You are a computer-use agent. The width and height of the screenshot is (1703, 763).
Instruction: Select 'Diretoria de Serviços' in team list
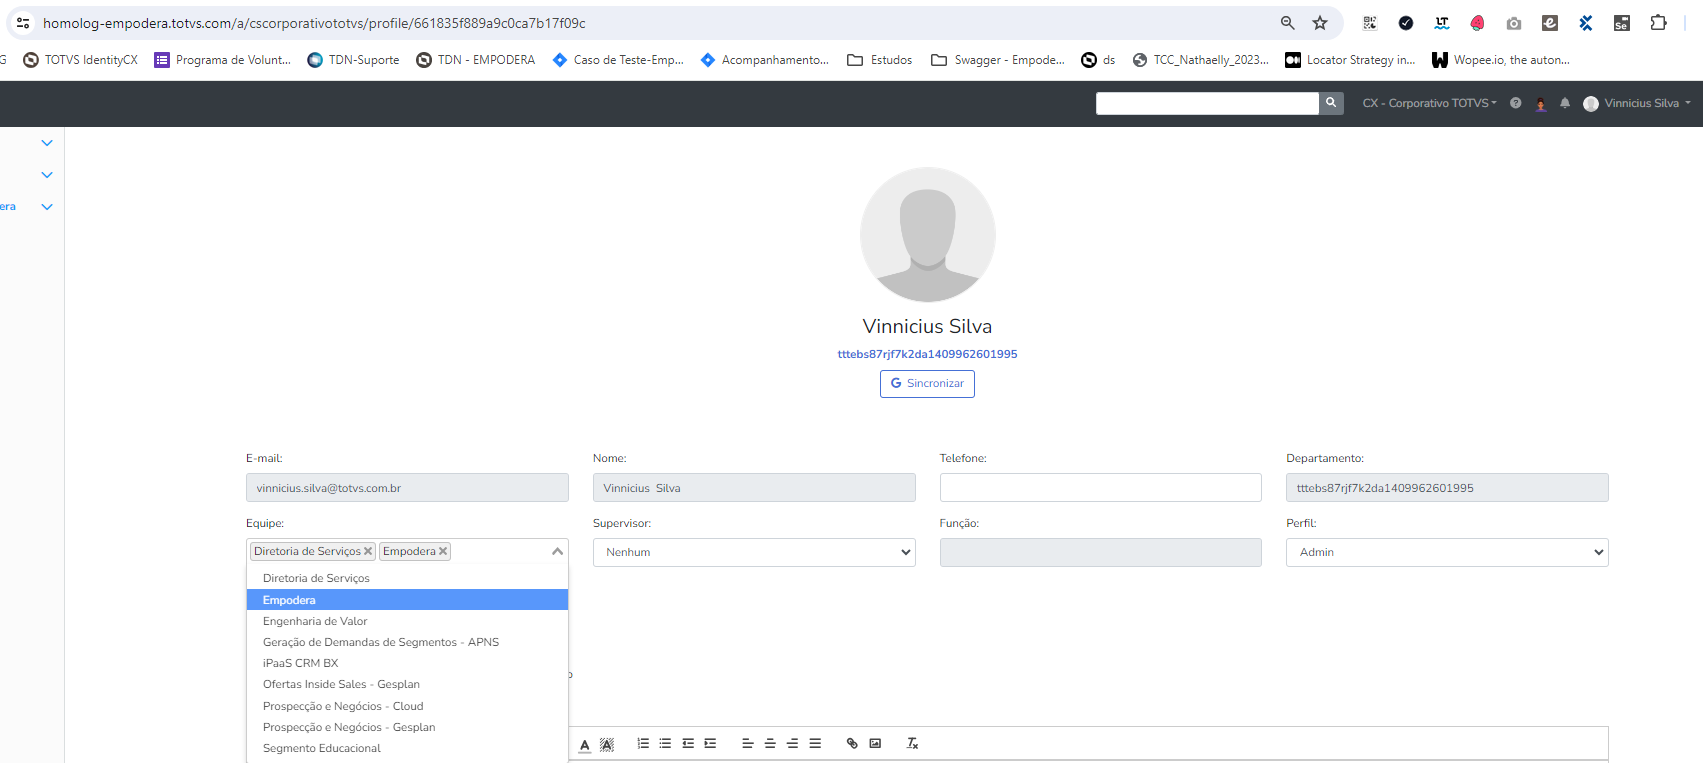407,578
